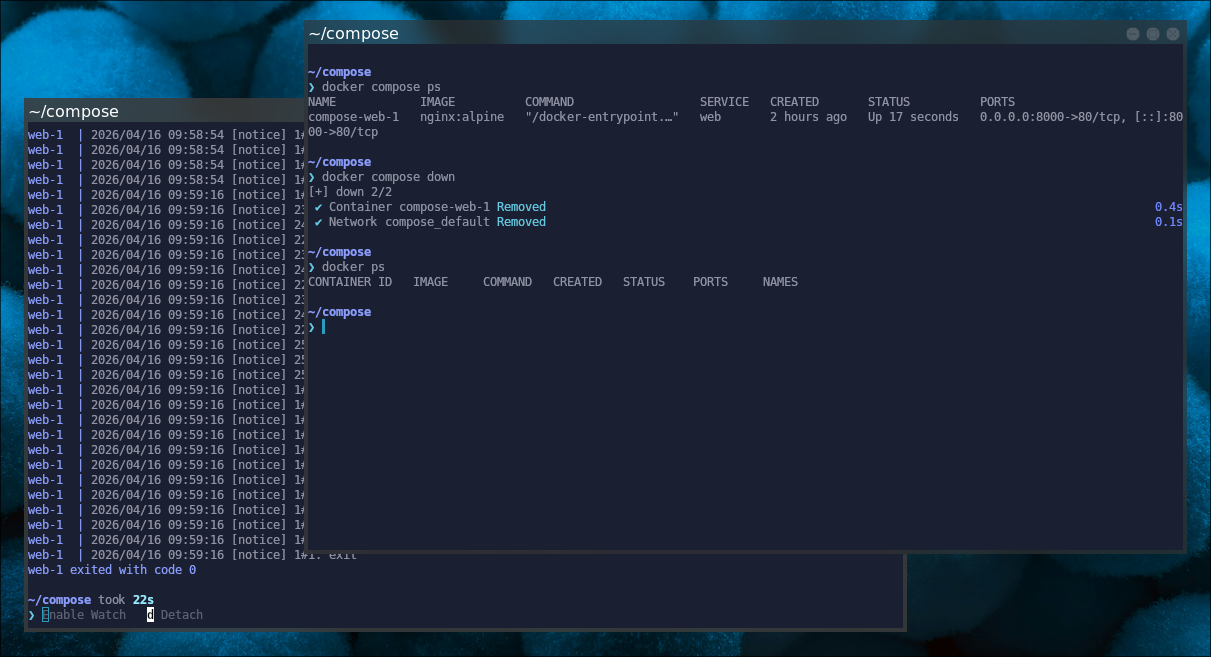Click the PORTS column header in compose ps output
The height and width of the screenshot is (657, 1211).
point(997,102)
